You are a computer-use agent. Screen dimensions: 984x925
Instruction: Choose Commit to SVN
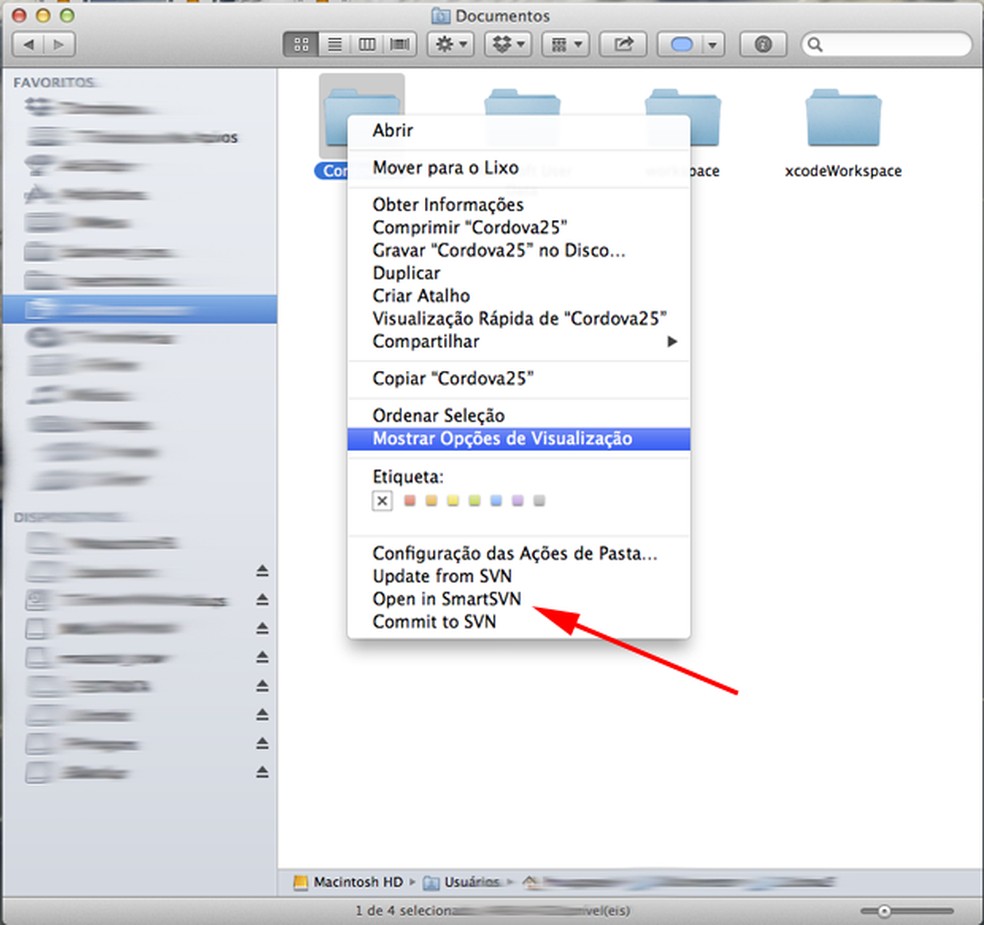point(519,622)
